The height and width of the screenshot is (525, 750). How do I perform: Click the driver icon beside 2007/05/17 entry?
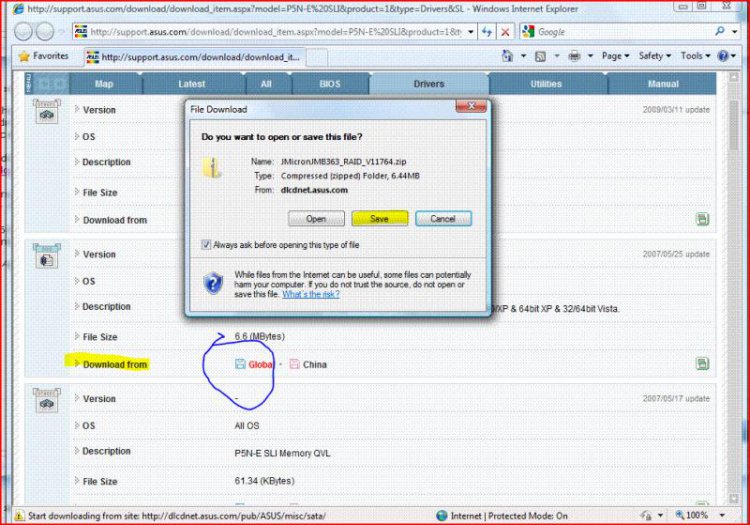(x=46, y=400)
